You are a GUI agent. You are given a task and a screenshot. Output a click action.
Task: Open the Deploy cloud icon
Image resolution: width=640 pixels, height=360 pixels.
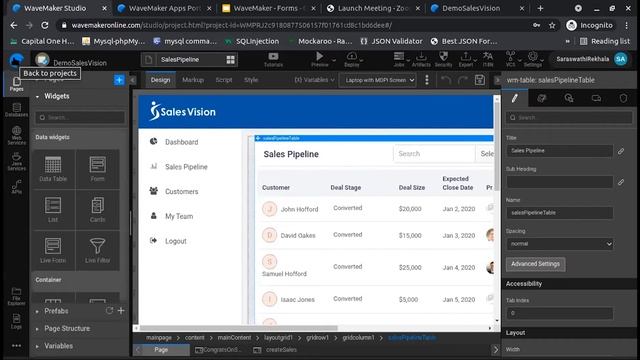point(351,60)
